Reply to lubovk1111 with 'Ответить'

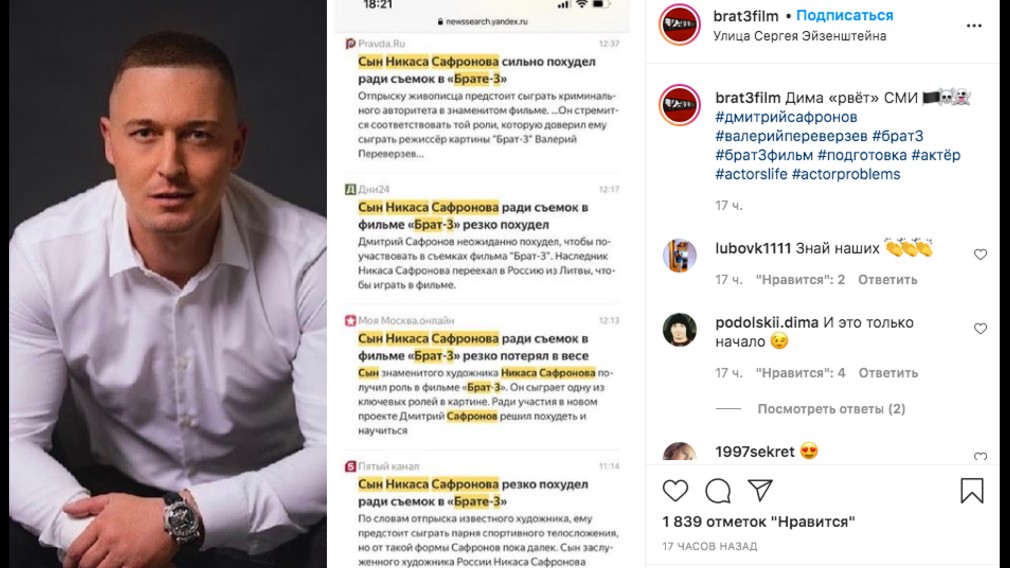pyautogui.click(x=888, y=279)
